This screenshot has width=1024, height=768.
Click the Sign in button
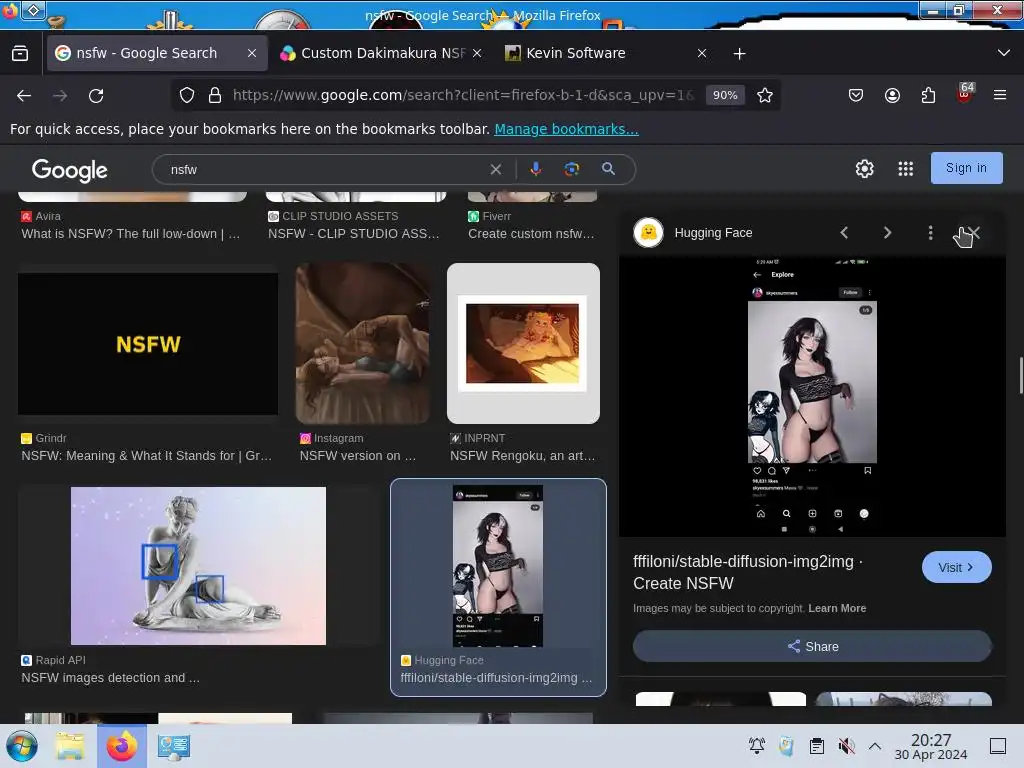(x=966, y=168)
